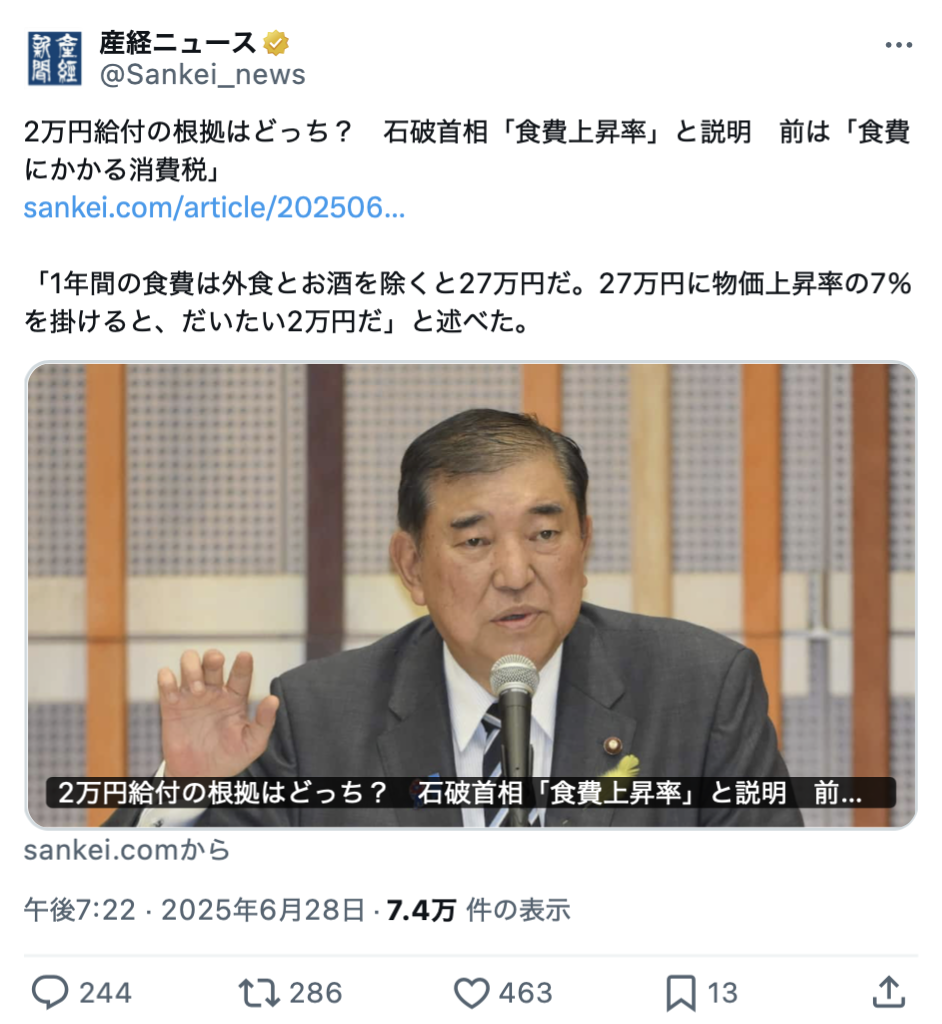942x1024 pixels.
Task: Click the Sankei newspaper profile avatar
Action: [x=55, y=59]
